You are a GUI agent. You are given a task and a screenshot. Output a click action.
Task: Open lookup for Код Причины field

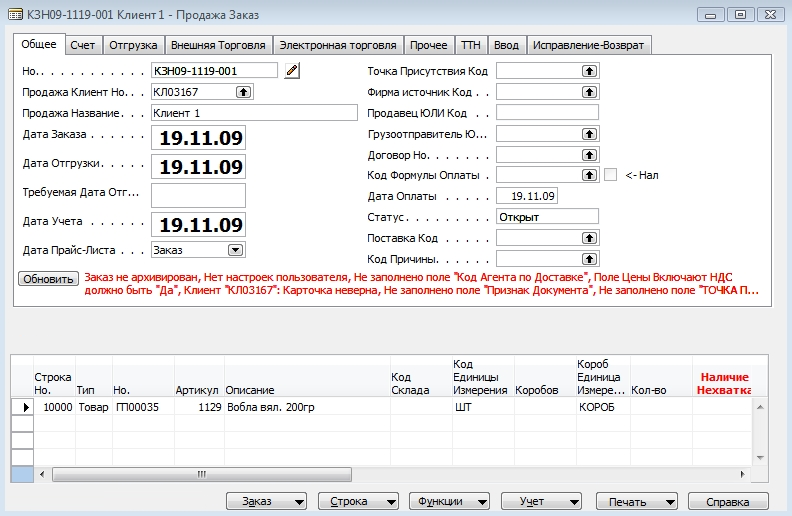(x=589, y=259)
